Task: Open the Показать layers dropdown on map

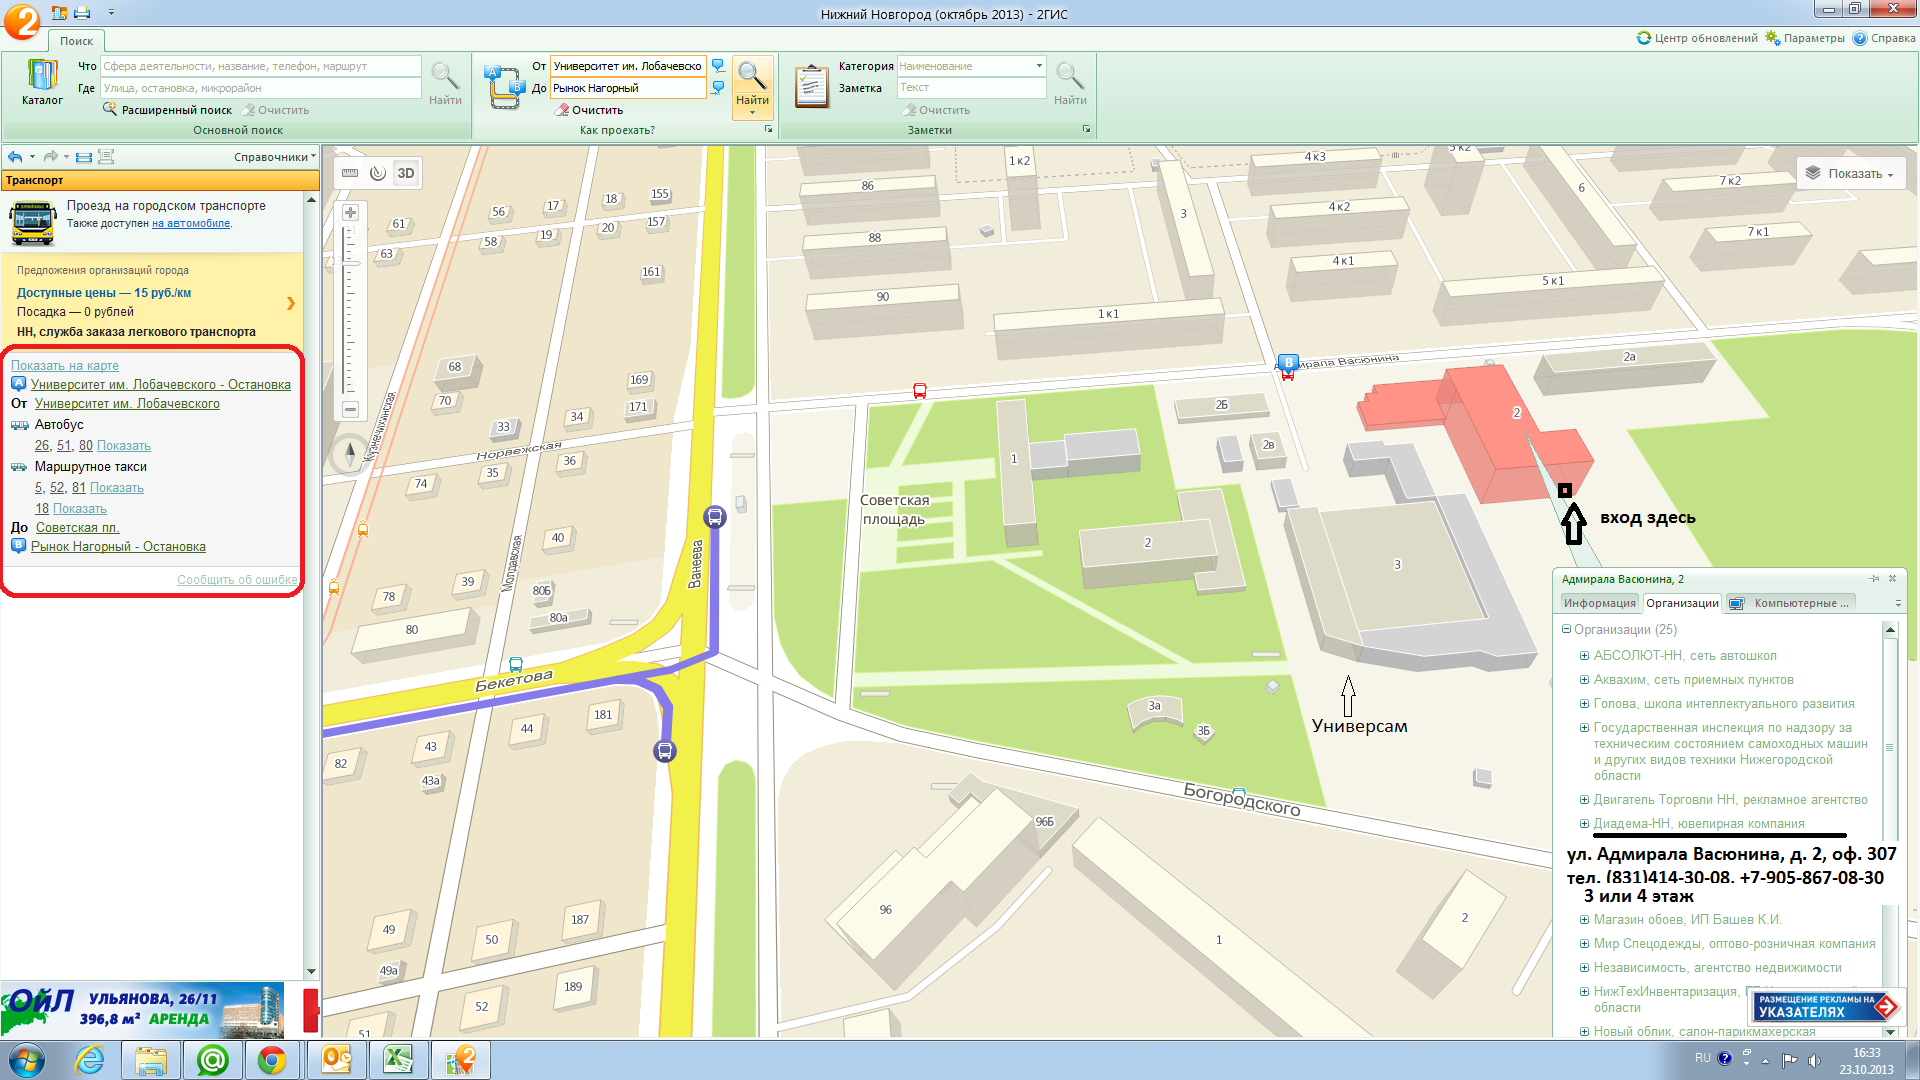Action: click(x=1850, y=174)
